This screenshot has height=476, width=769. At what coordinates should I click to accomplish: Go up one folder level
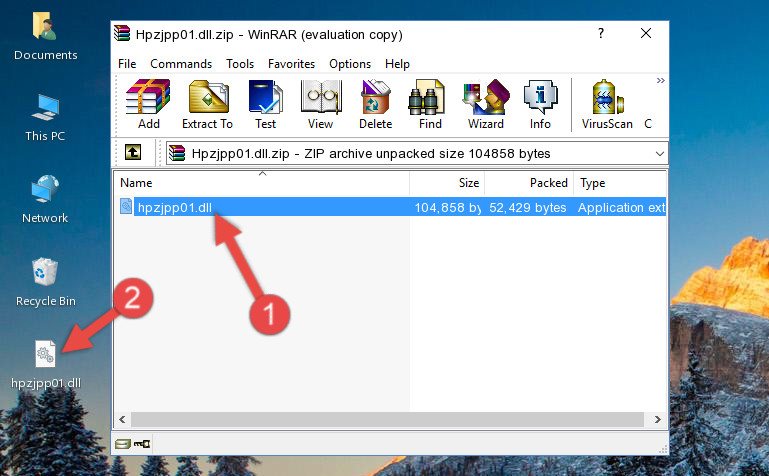133,152
